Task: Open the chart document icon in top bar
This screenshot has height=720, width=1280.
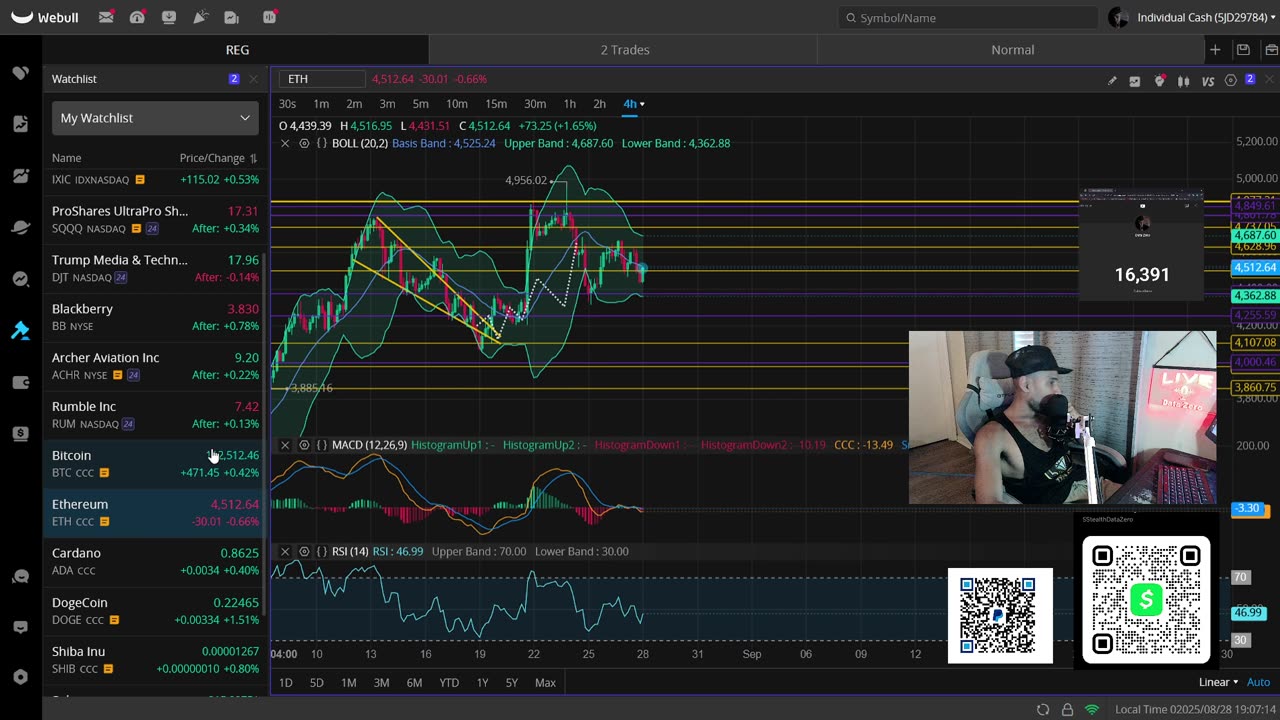Action: (232, 17)
